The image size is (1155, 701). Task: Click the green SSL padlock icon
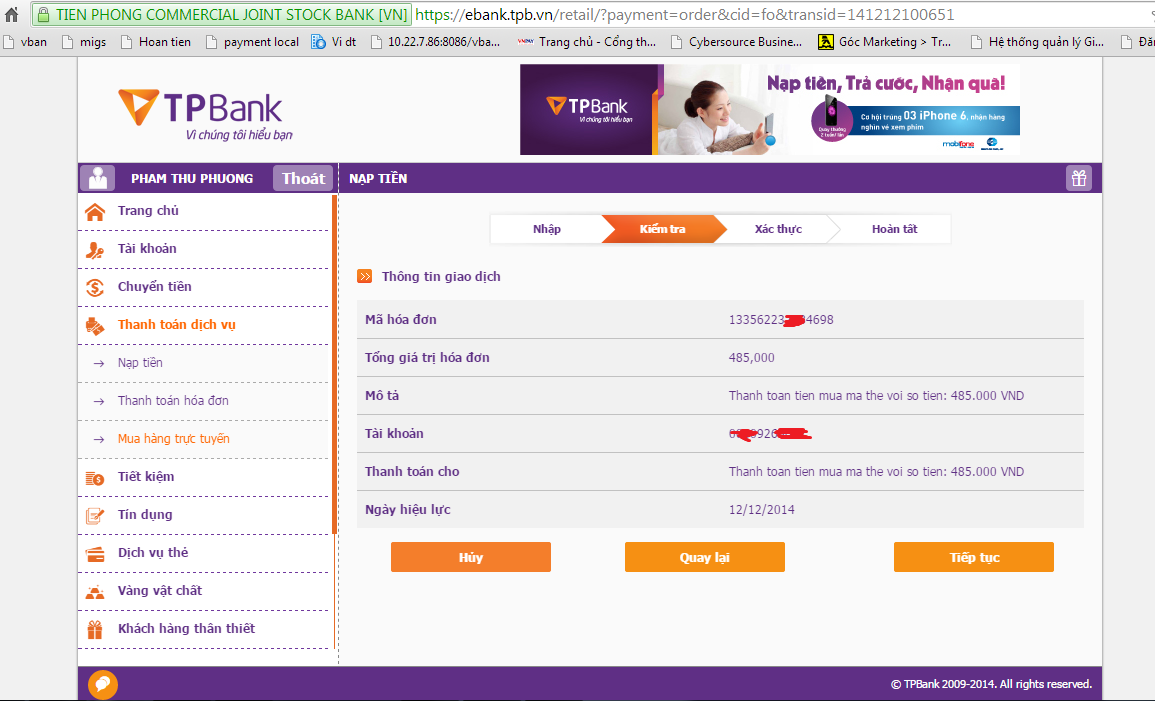tap(43, 15)
